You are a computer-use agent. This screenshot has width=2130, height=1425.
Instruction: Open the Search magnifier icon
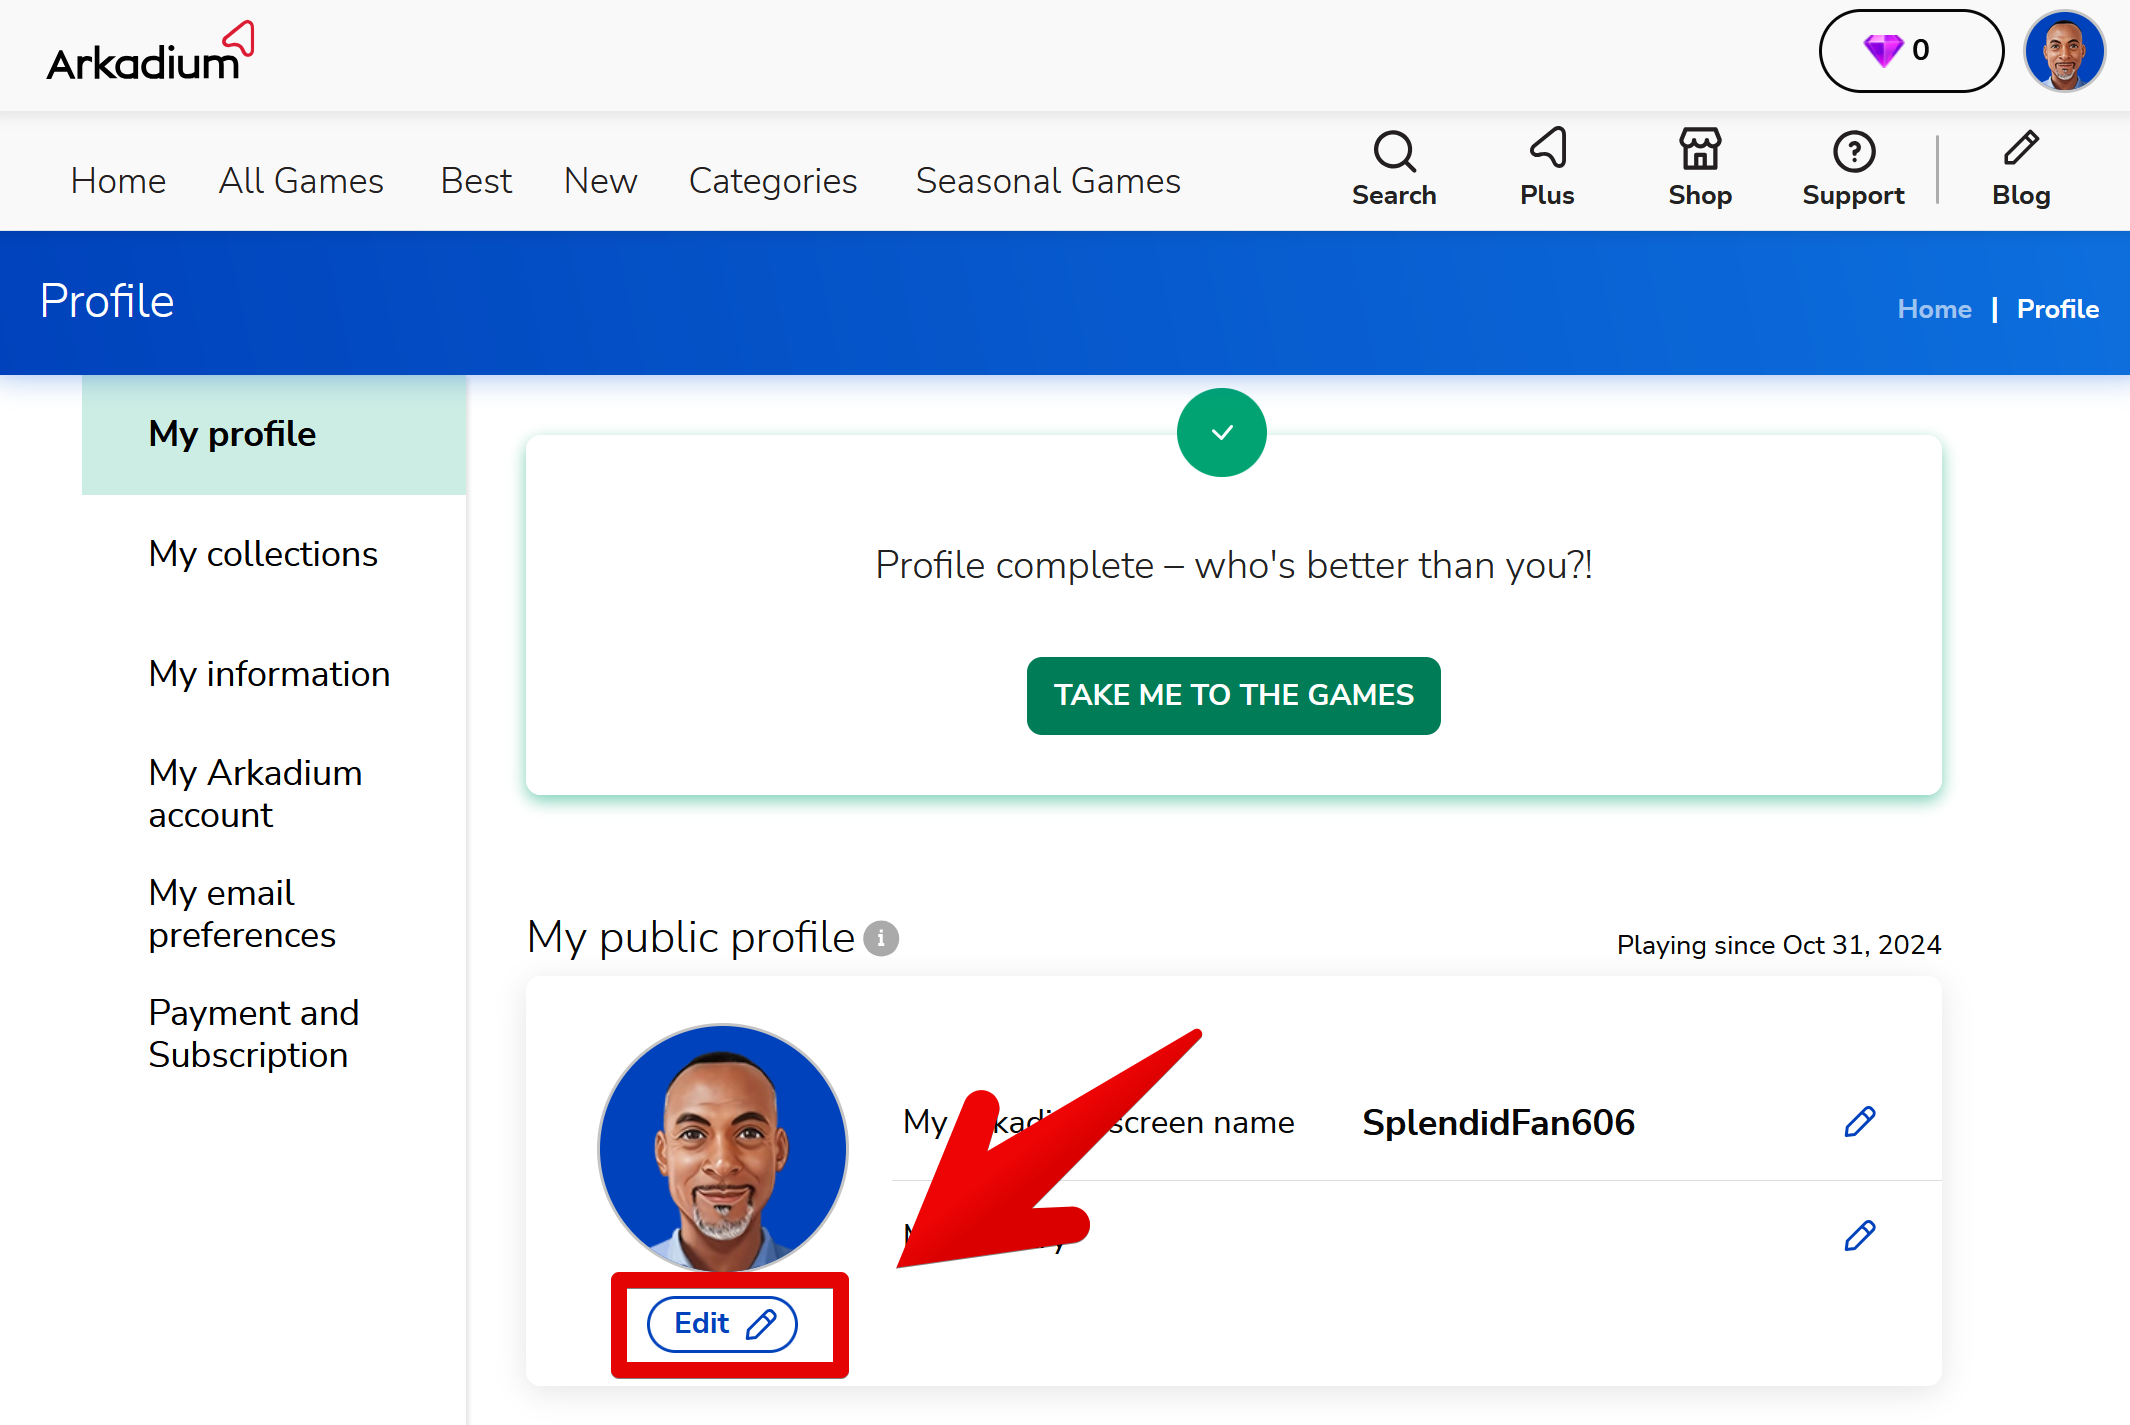(1394, 168)
